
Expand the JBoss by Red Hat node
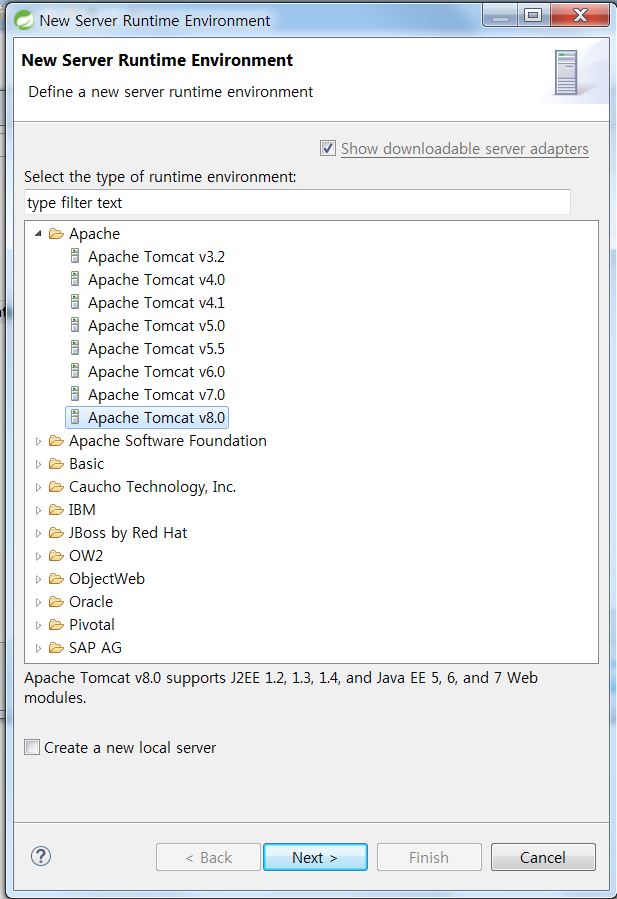point(38,533)
